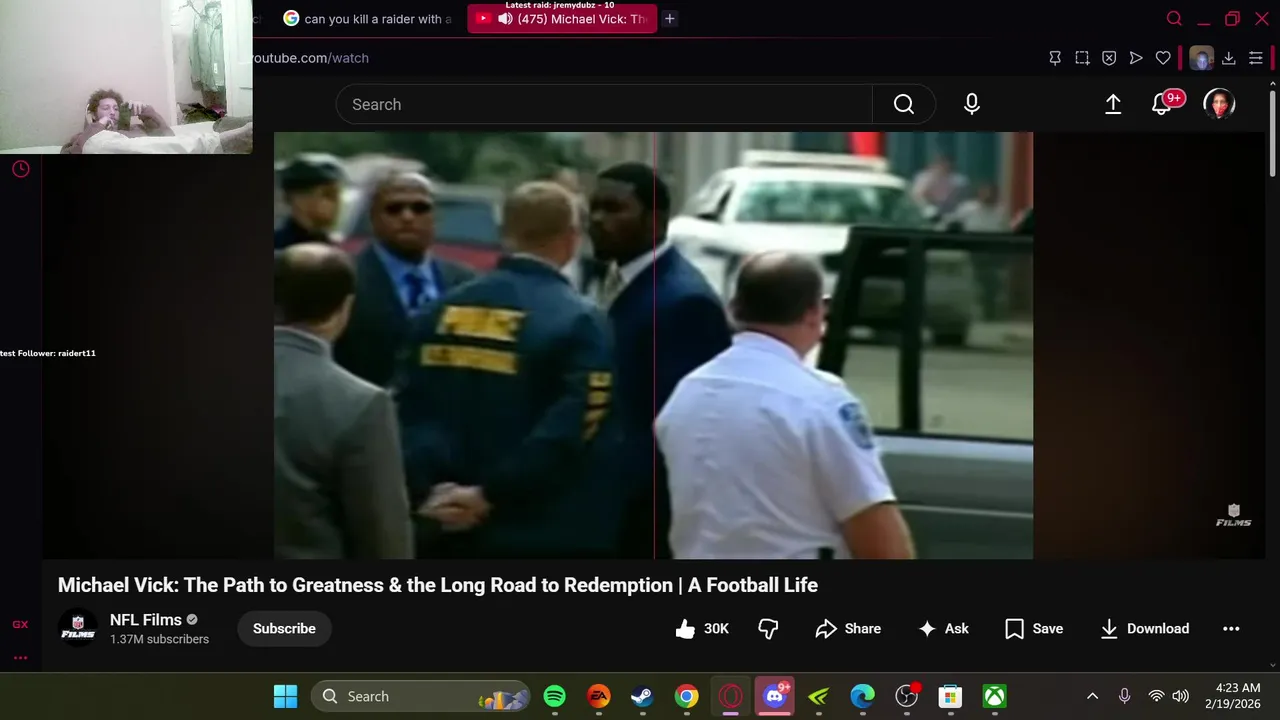Open OBS Studio from the taskbar
The height and width of the screenshot is (720, 1280).
[907, 696]
